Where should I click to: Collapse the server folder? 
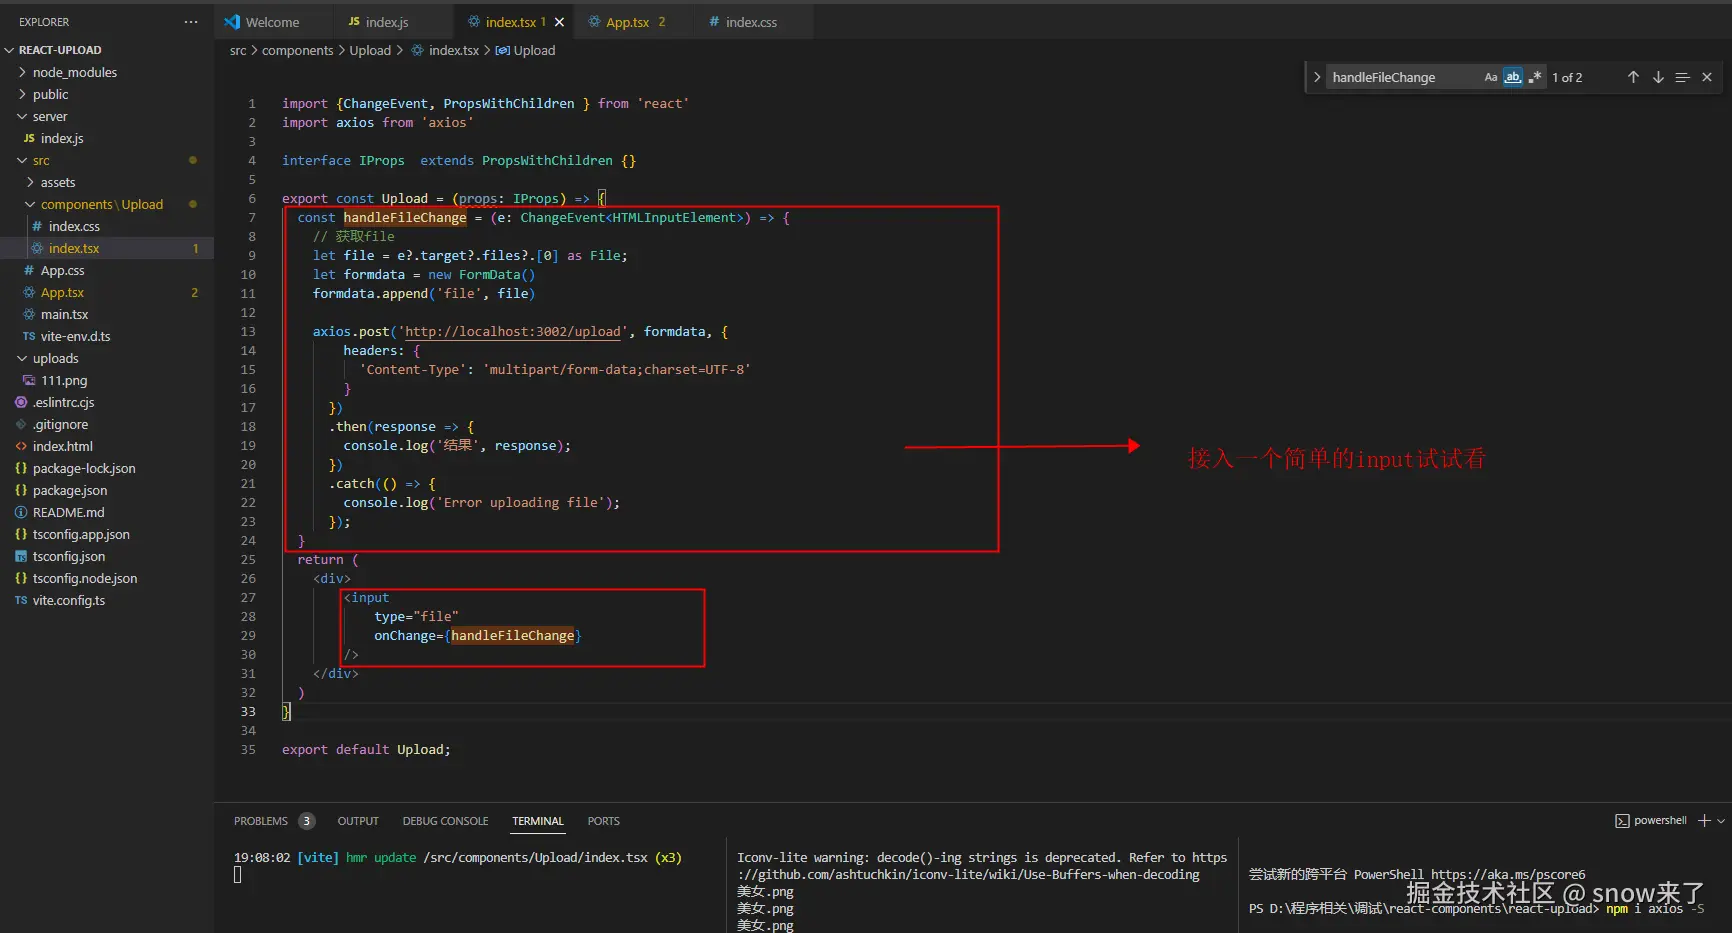(50, 116)
